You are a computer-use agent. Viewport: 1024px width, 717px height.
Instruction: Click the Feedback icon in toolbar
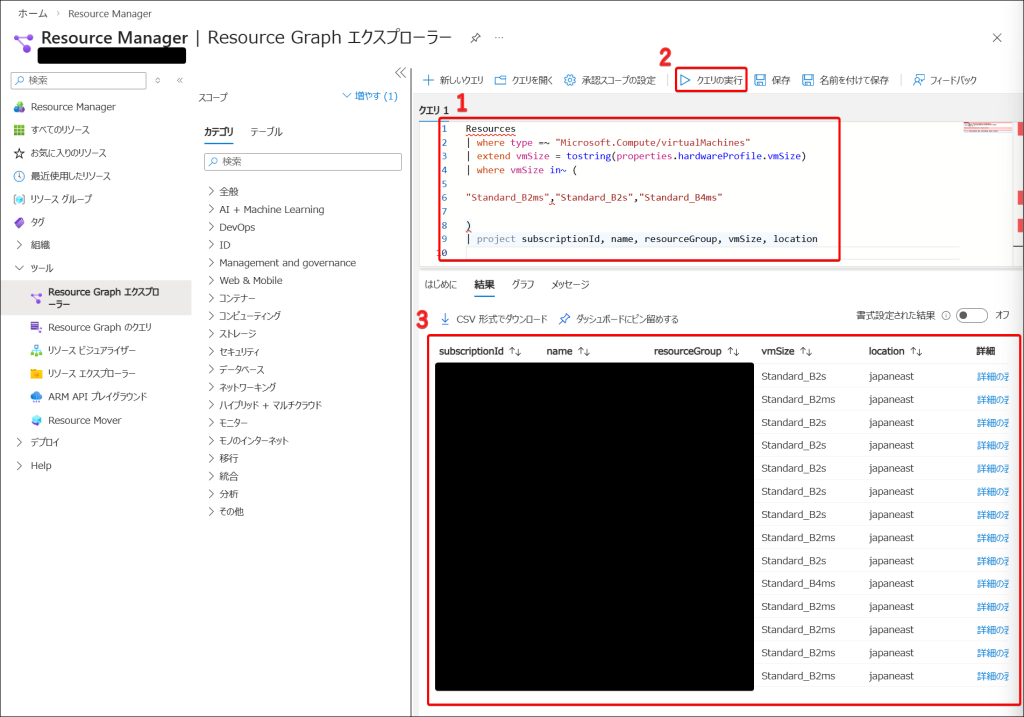919,80
